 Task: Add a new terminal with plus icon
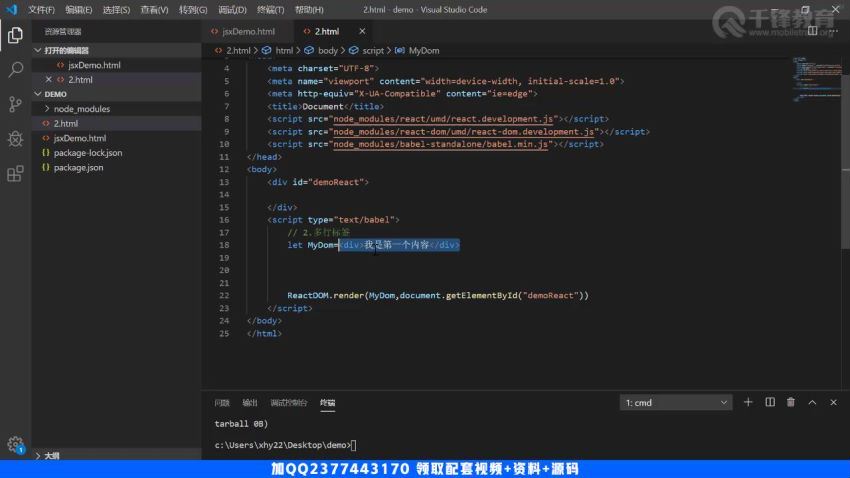coord(748,402)
